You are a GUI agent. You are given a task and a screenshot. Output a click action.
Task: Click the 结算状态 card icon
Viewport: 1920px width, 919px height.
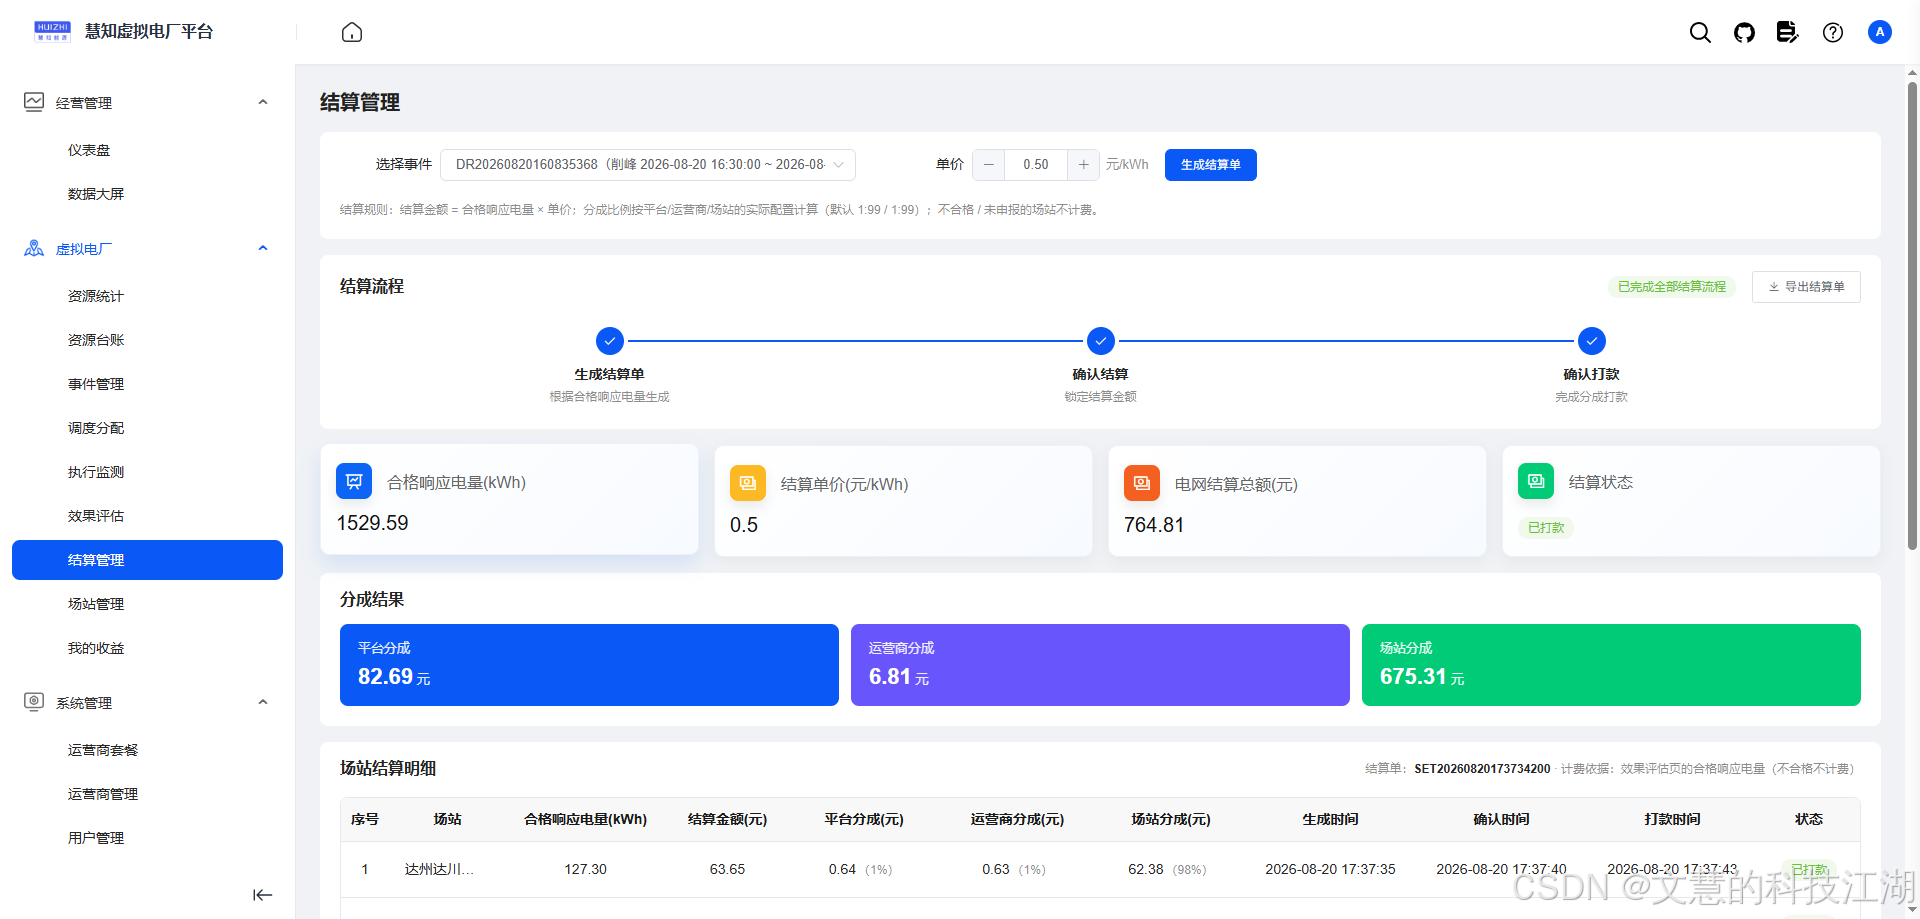pos(1536,482)
